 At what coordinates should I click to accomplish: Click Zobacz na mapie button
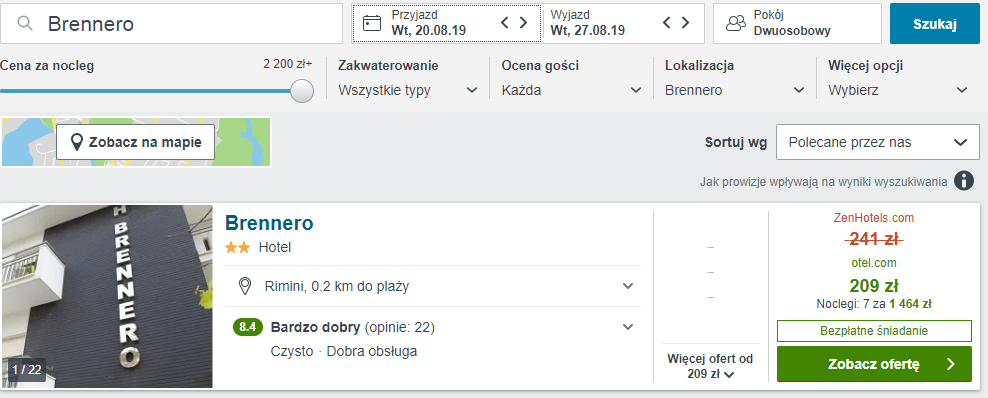[x=135, y=142]
